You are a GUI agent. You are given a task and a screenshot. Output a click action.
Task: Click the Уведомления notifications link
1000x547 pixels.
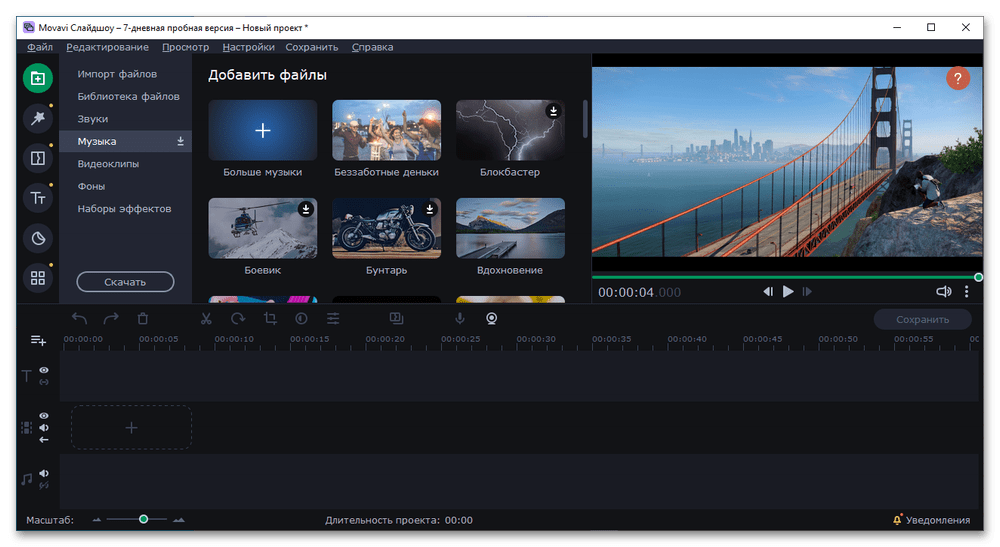[931, 520]
